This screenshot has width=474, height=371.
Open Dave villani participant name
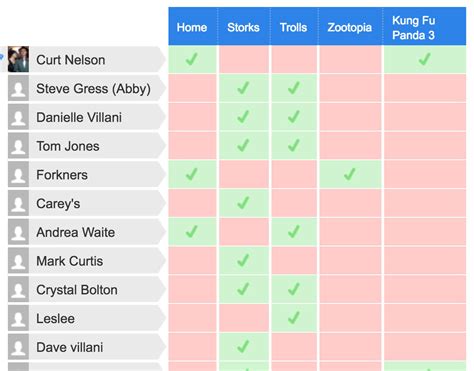69,347
